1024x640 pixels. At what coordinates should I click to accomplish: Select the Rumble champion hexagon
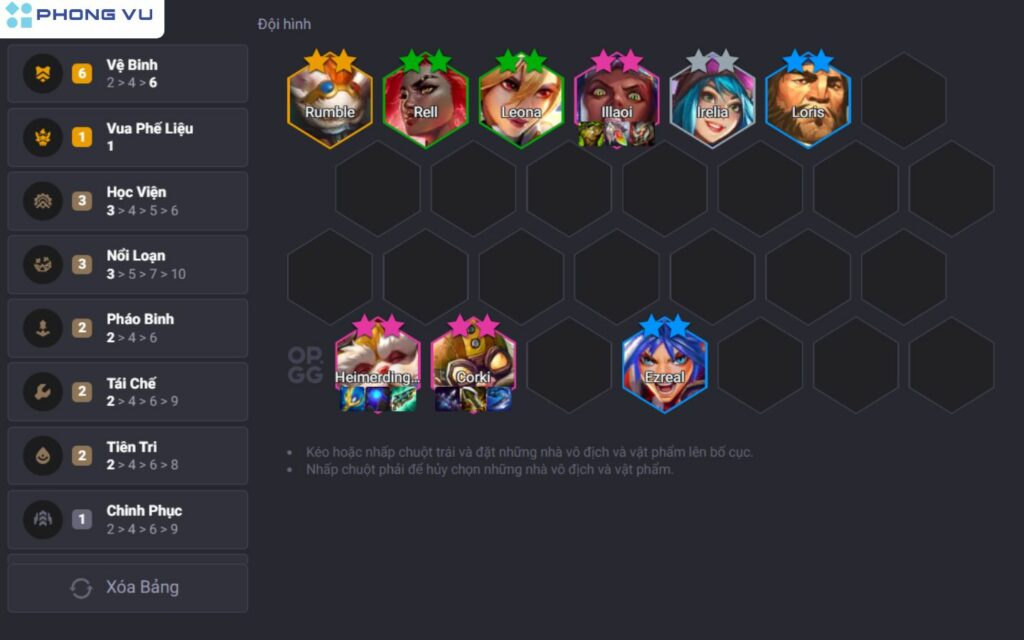coord(330,100)
